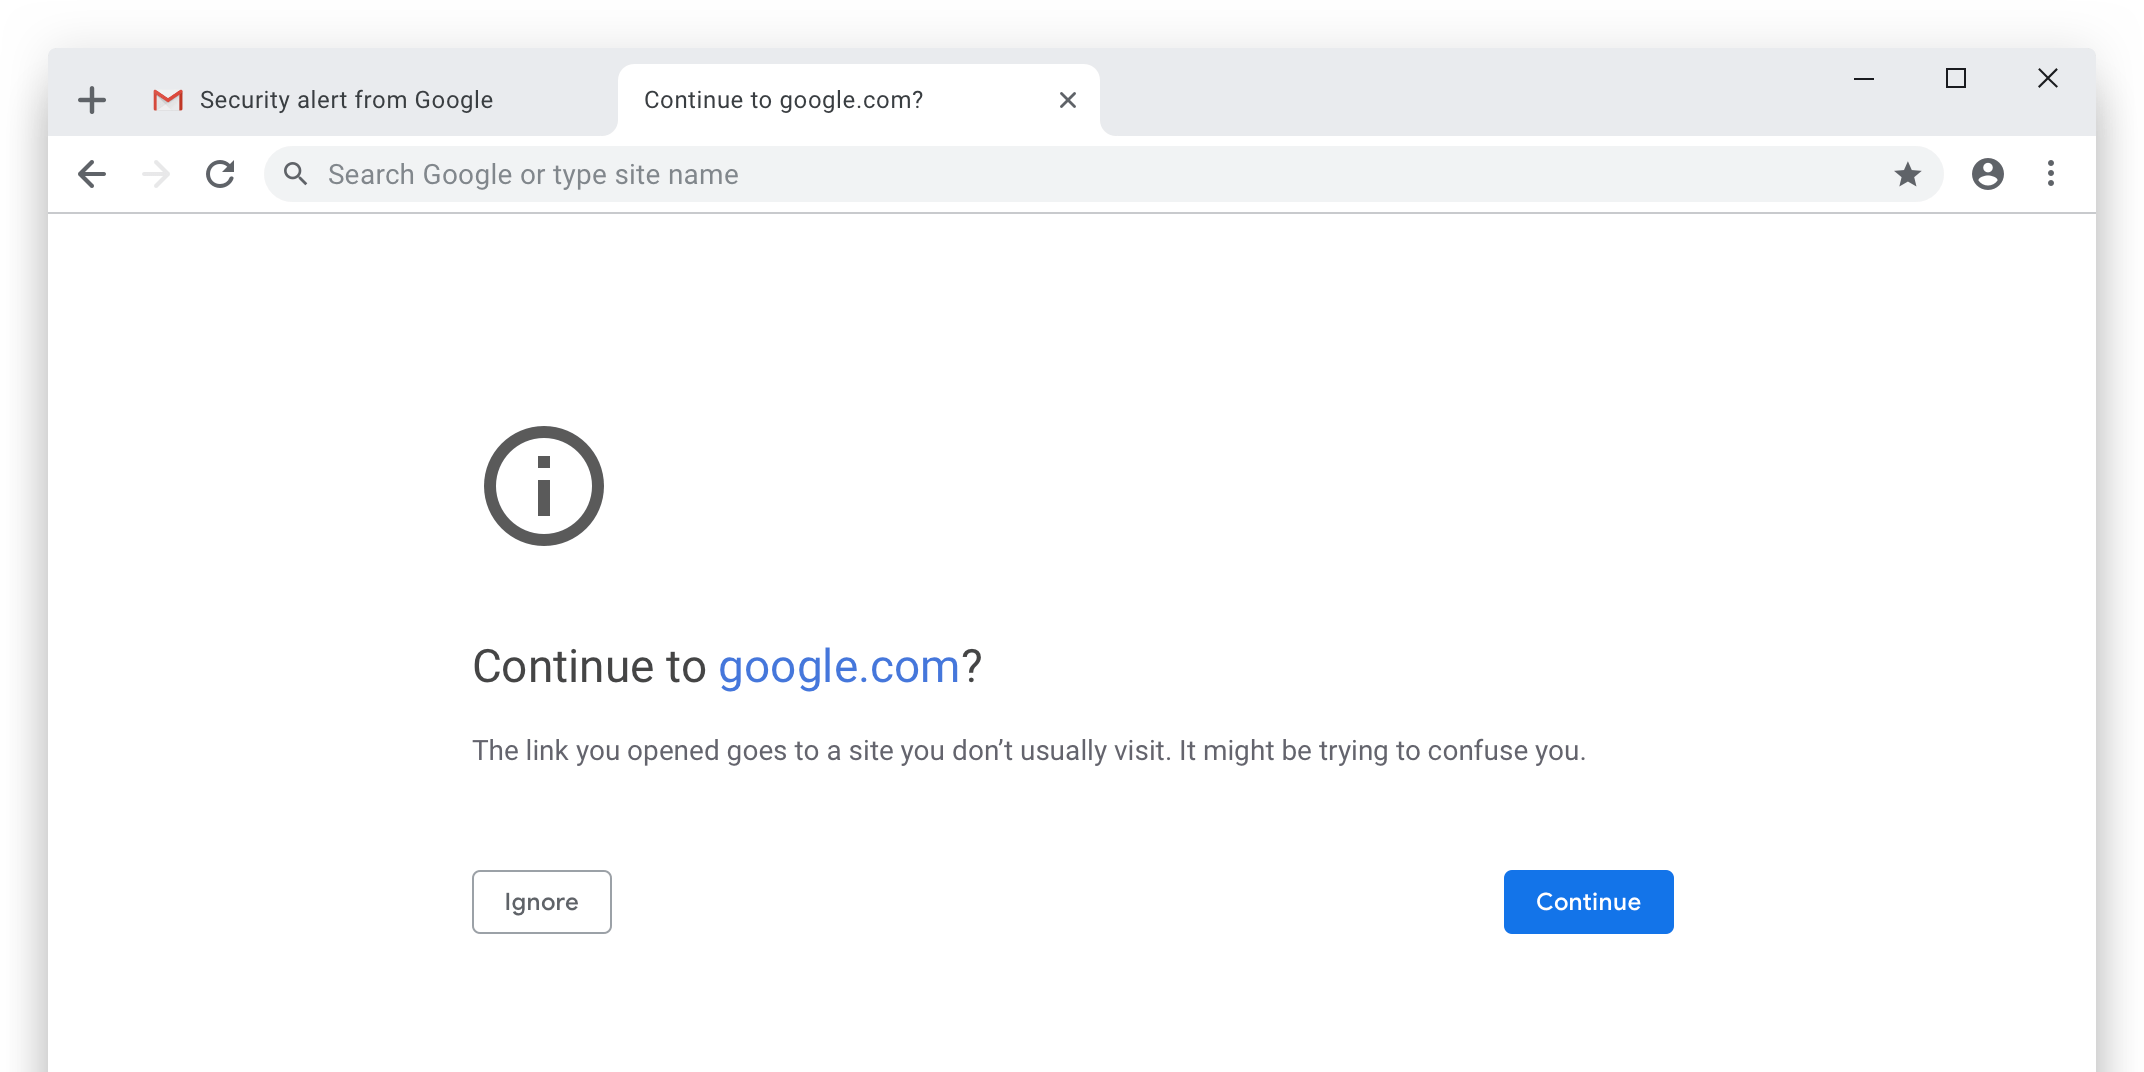Go back to the previous page
Screen dimensions: 2144x1072
point(92,174)
